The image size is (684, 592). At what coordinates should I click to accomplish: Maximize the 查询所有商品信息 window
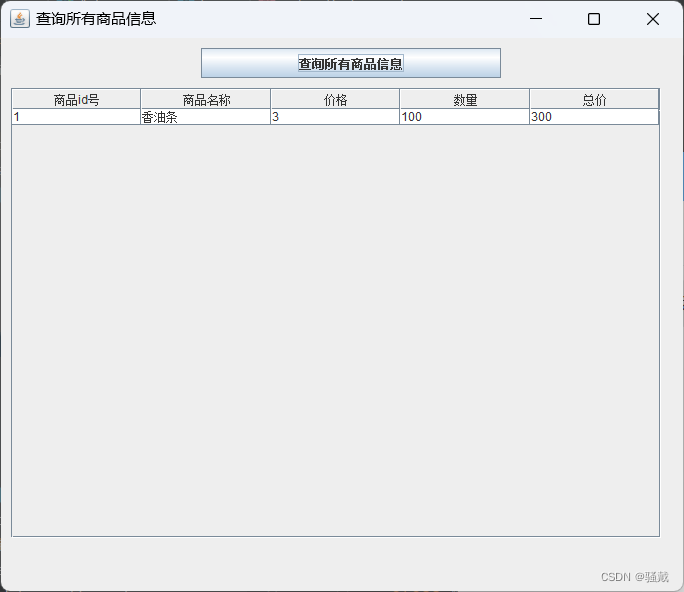click(x=594, y=19)
